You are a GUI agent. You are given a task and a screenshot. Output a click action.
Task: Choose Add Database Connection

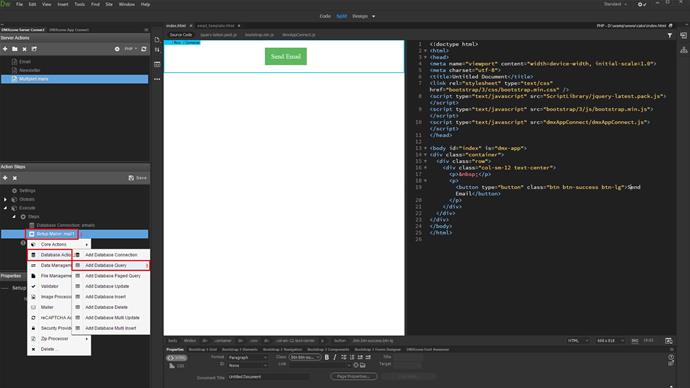[111, 255]
